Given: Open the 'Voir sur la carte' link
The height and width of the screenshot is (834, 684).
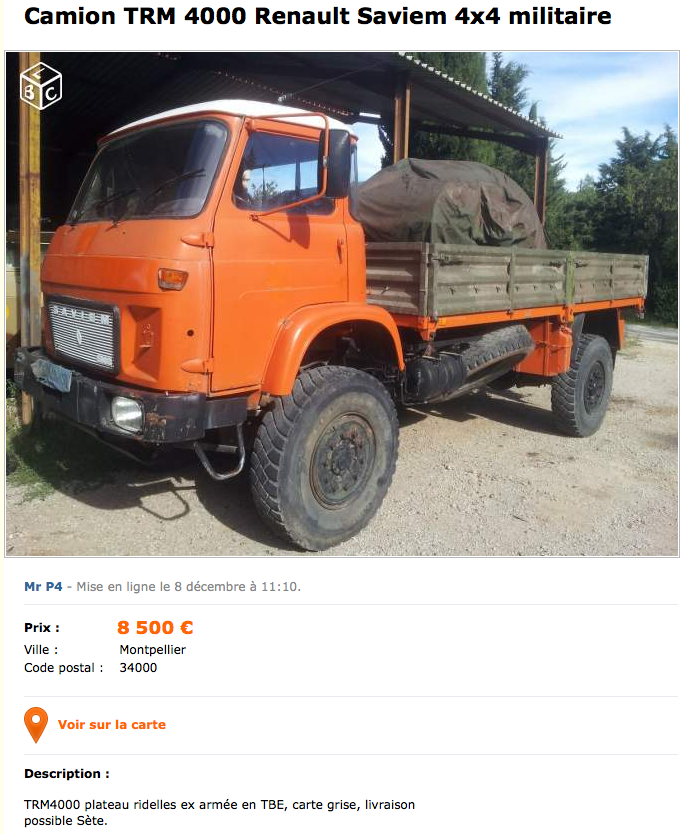Looking at the screenshot, I should coord(112,725).
